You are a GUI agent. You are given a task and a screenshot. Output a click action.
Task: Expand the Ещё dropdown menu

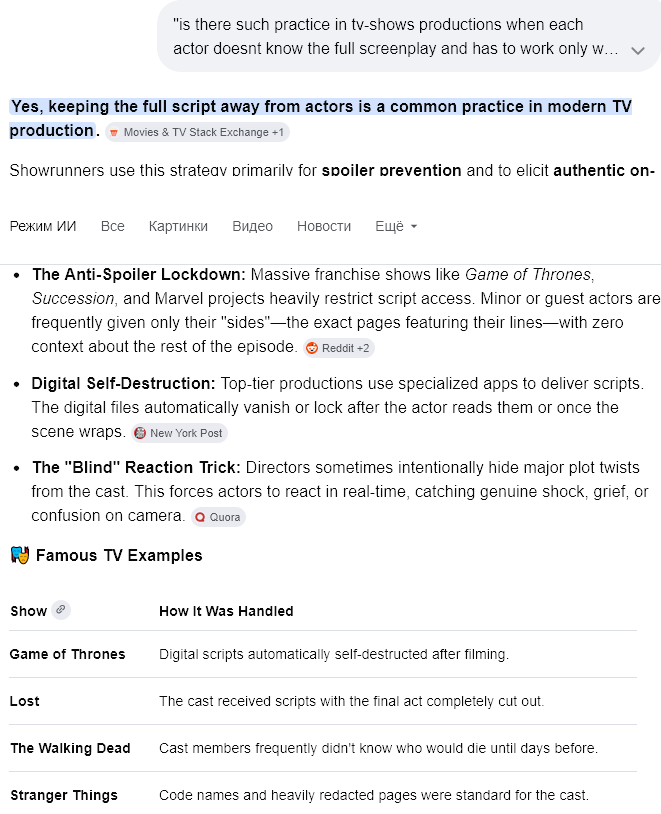[x=396, y=226]
